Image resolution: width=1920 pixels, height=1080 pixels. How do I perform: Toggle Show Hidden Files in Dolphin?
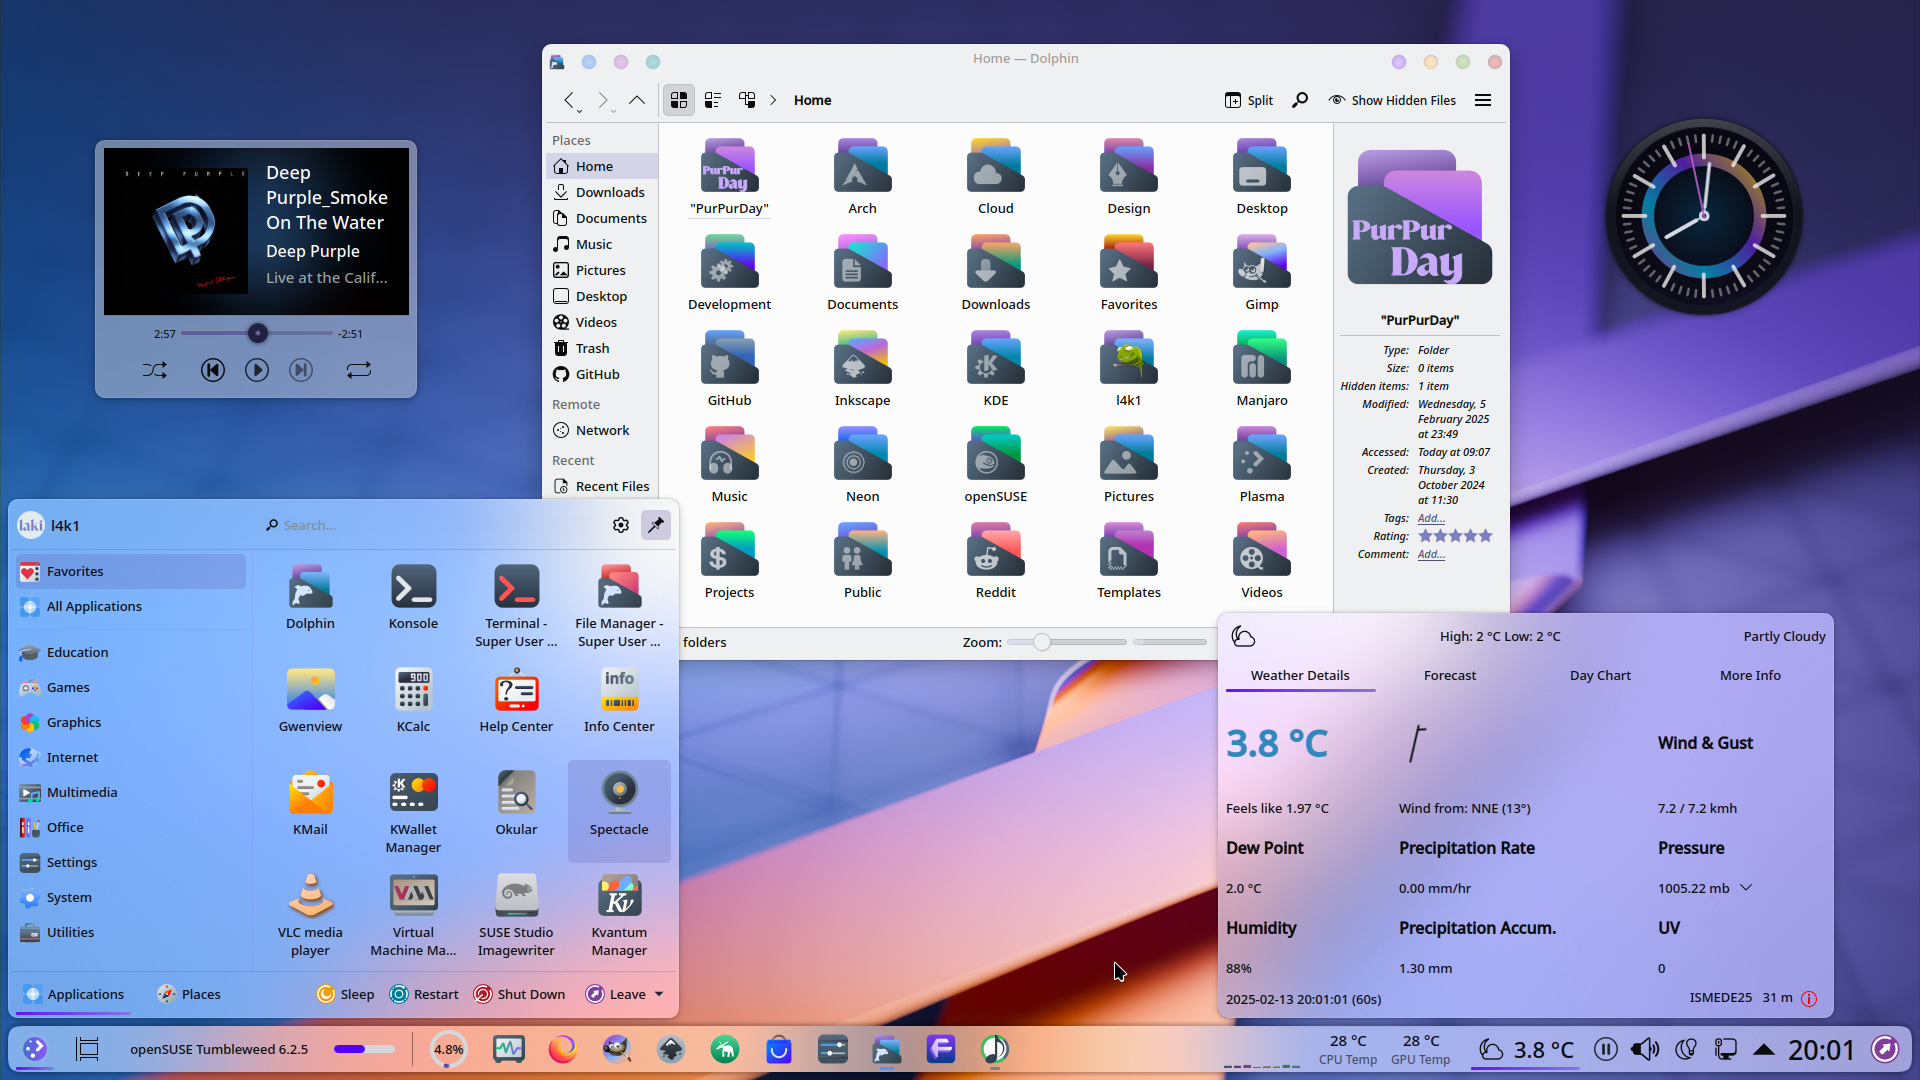(x=1392, y=100)
